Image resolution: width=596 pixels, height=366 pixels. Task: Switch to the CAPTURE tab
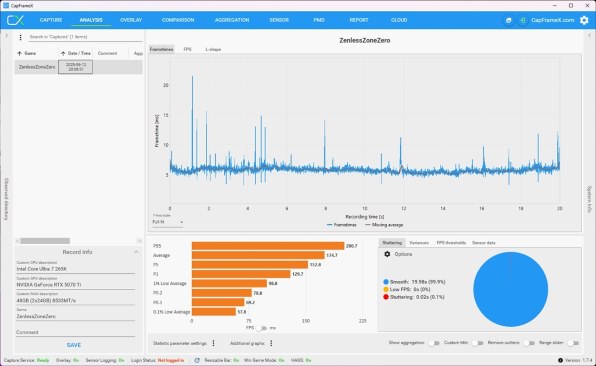51,20
